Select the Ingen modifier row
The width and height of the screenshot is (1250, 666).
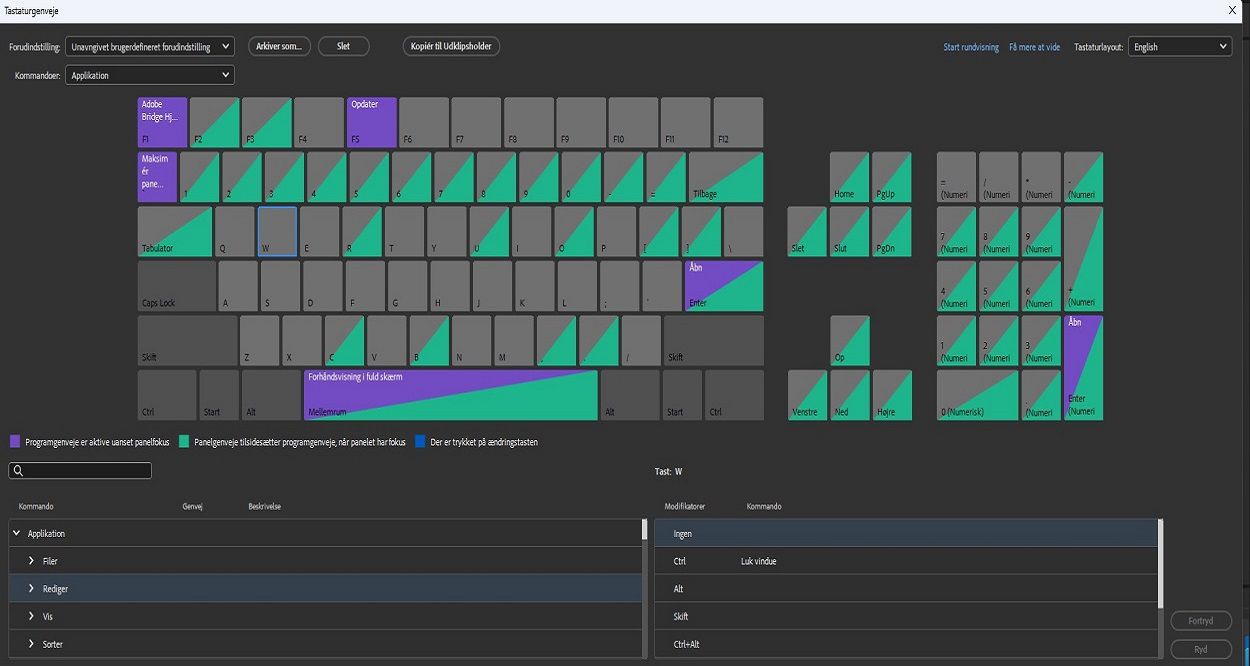click(x=906, y=533)
